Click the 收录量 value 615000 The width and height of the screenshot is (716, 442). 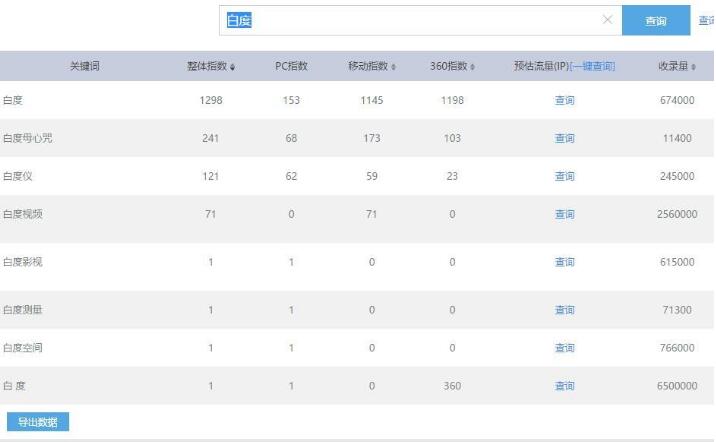tap(677, 262)
